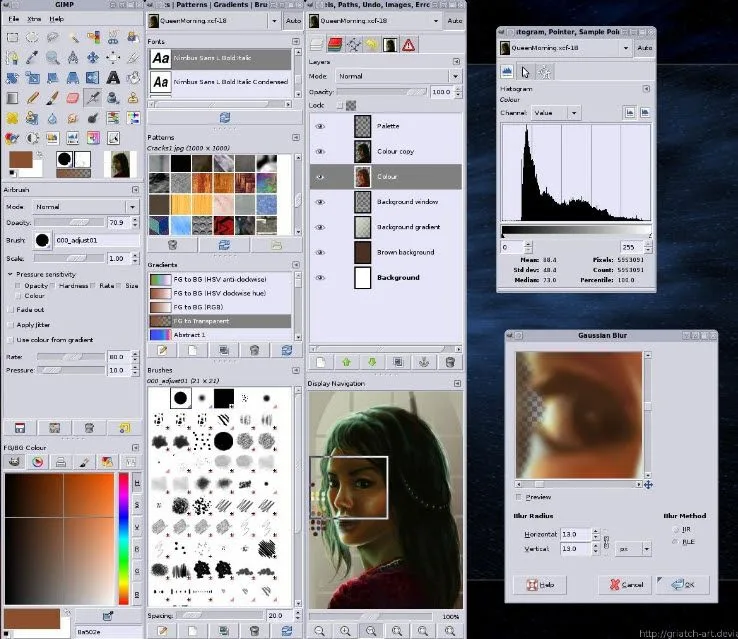Open the Xtns menu

pos(35,18)
